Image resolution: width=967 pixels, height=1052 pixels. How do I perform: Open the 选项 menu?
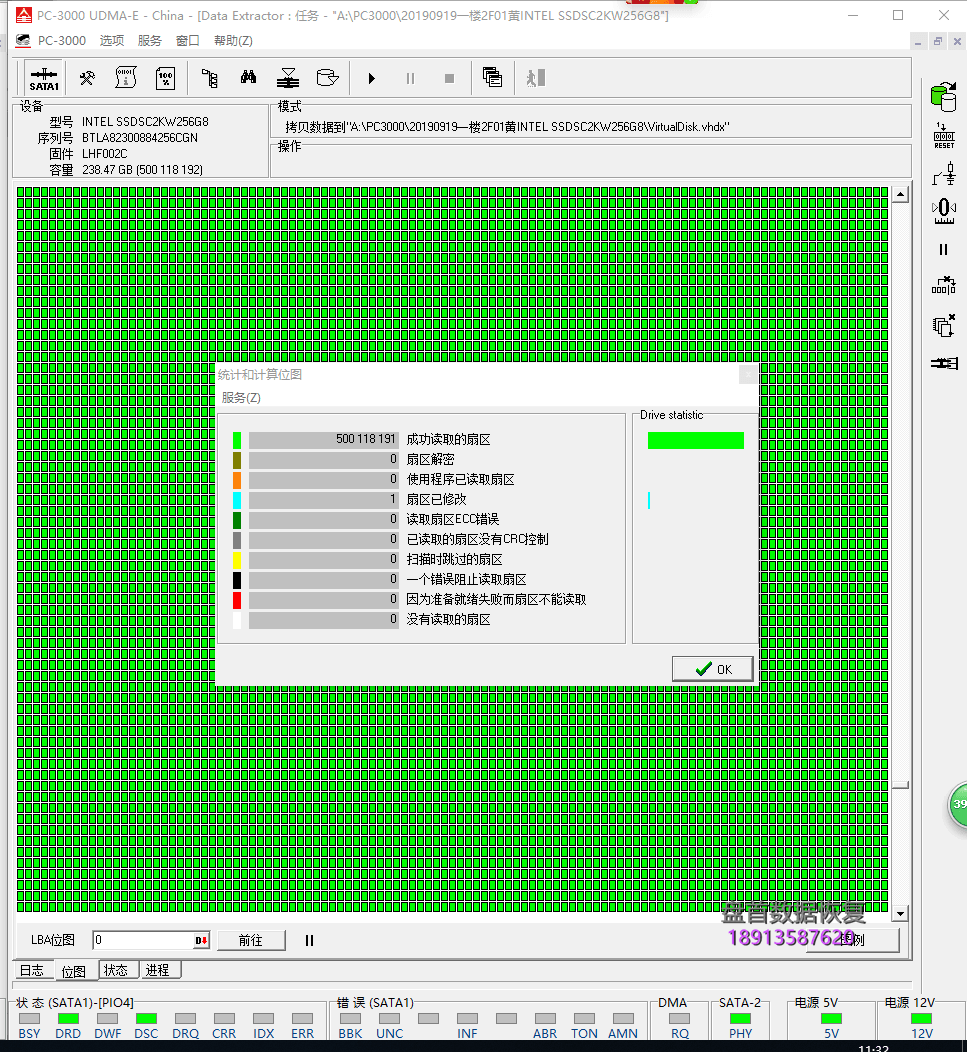(x=112, y=41)
